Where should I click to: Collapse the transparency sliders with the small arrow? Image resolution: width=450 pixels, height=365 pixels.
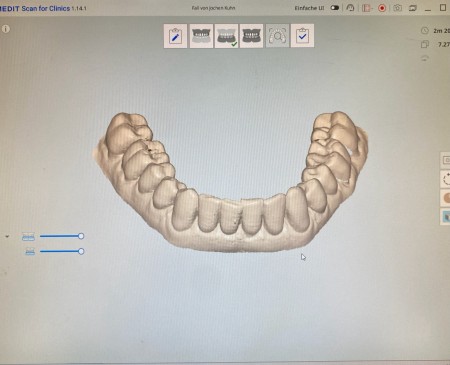click(7, 237)
